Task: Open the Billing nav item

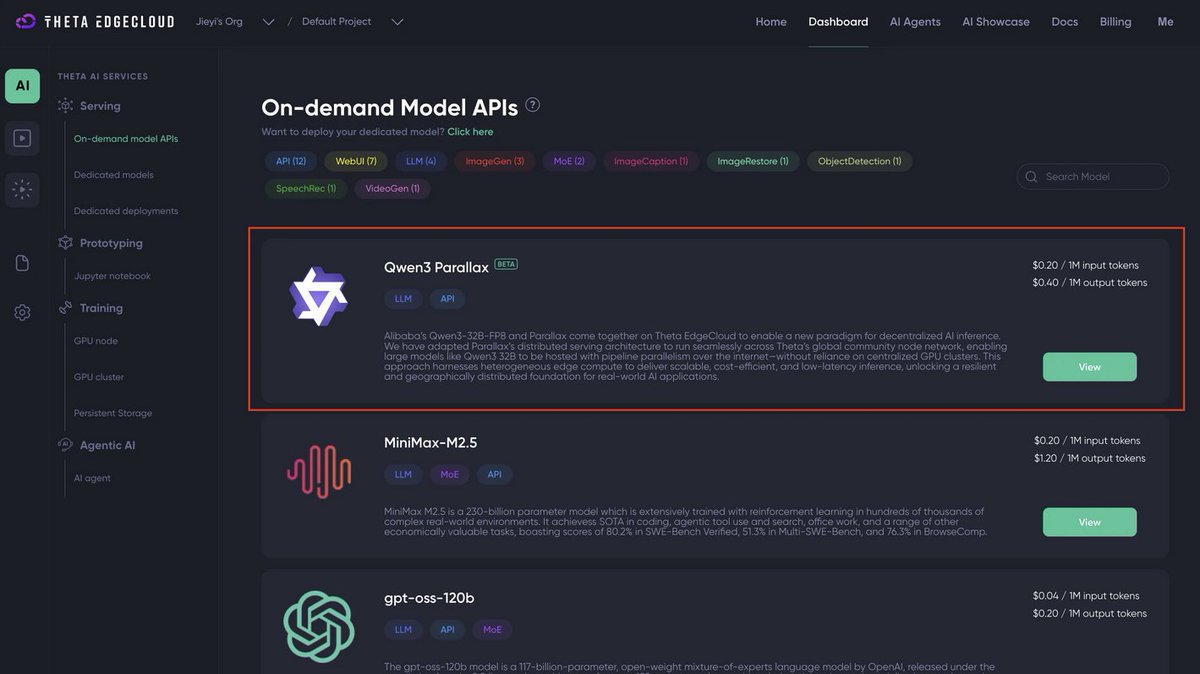Action: tap(1116, 22)
